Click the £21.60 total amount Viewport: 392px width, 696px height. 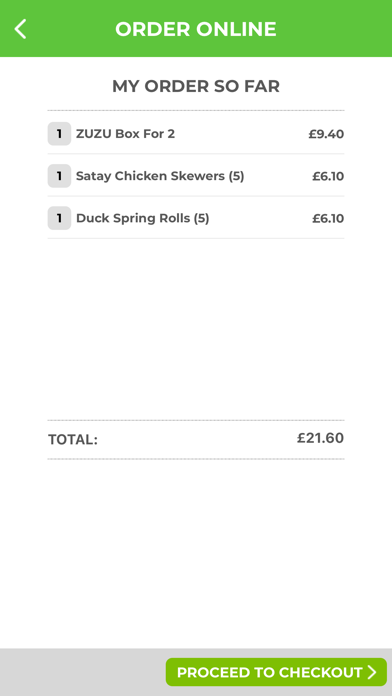pos(321,438)
